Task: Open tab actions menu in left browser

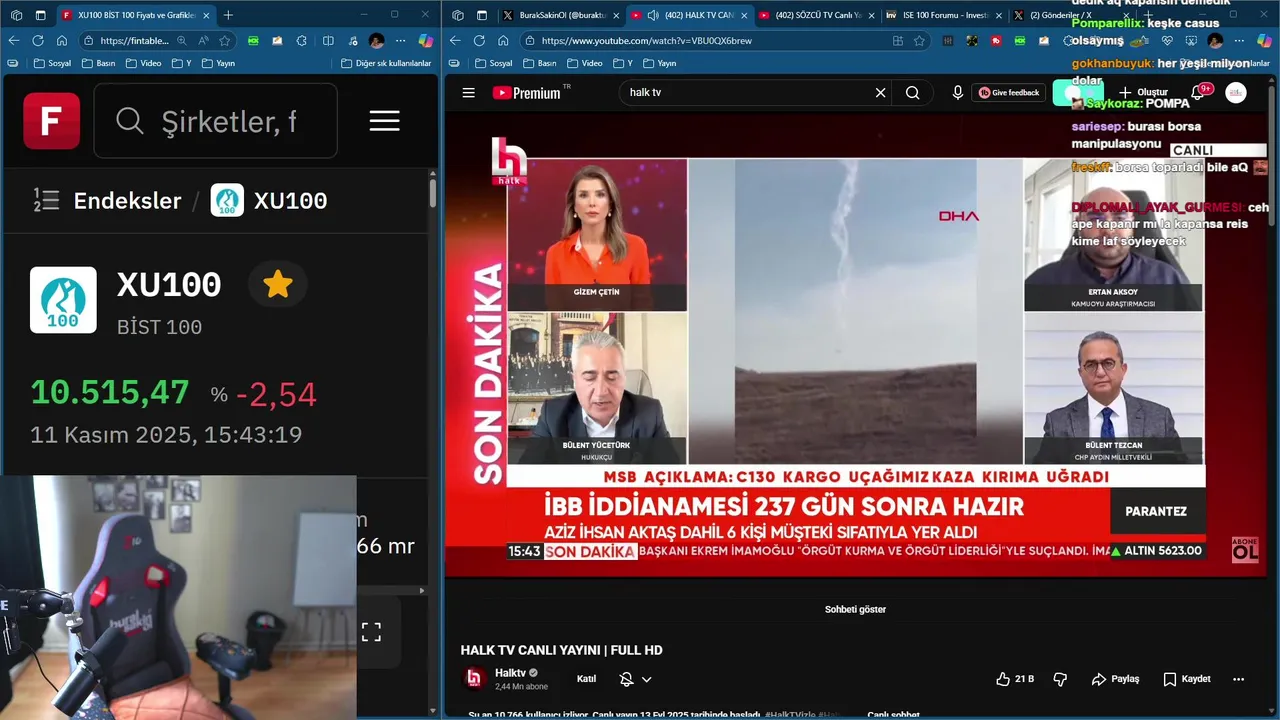Action: click(x=40, y=15)
